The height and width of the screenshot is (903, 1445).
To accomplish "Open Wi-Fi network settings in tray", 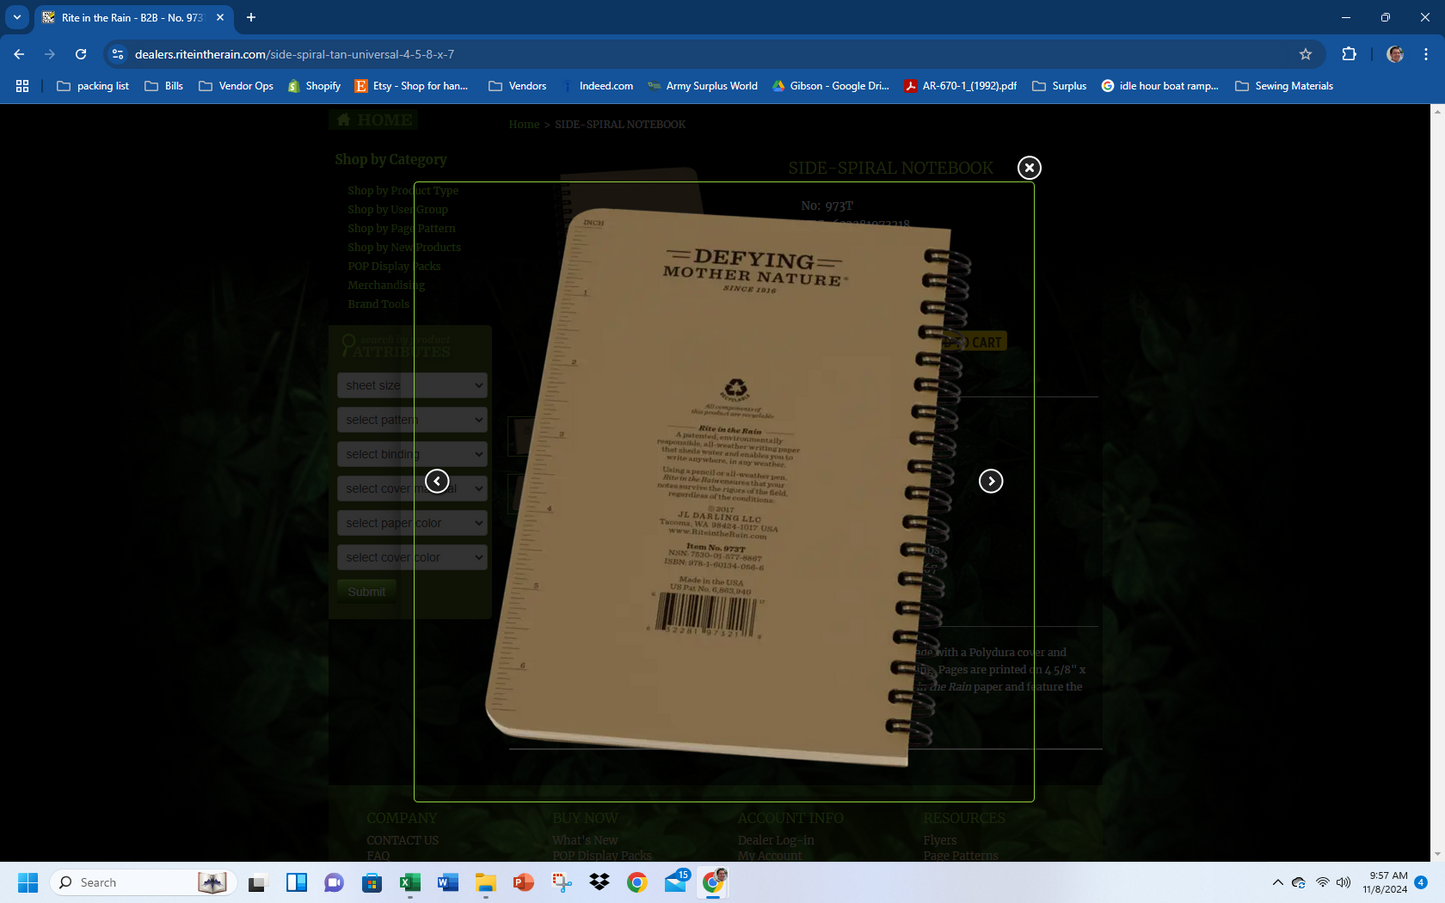I will click(1322, 882).
